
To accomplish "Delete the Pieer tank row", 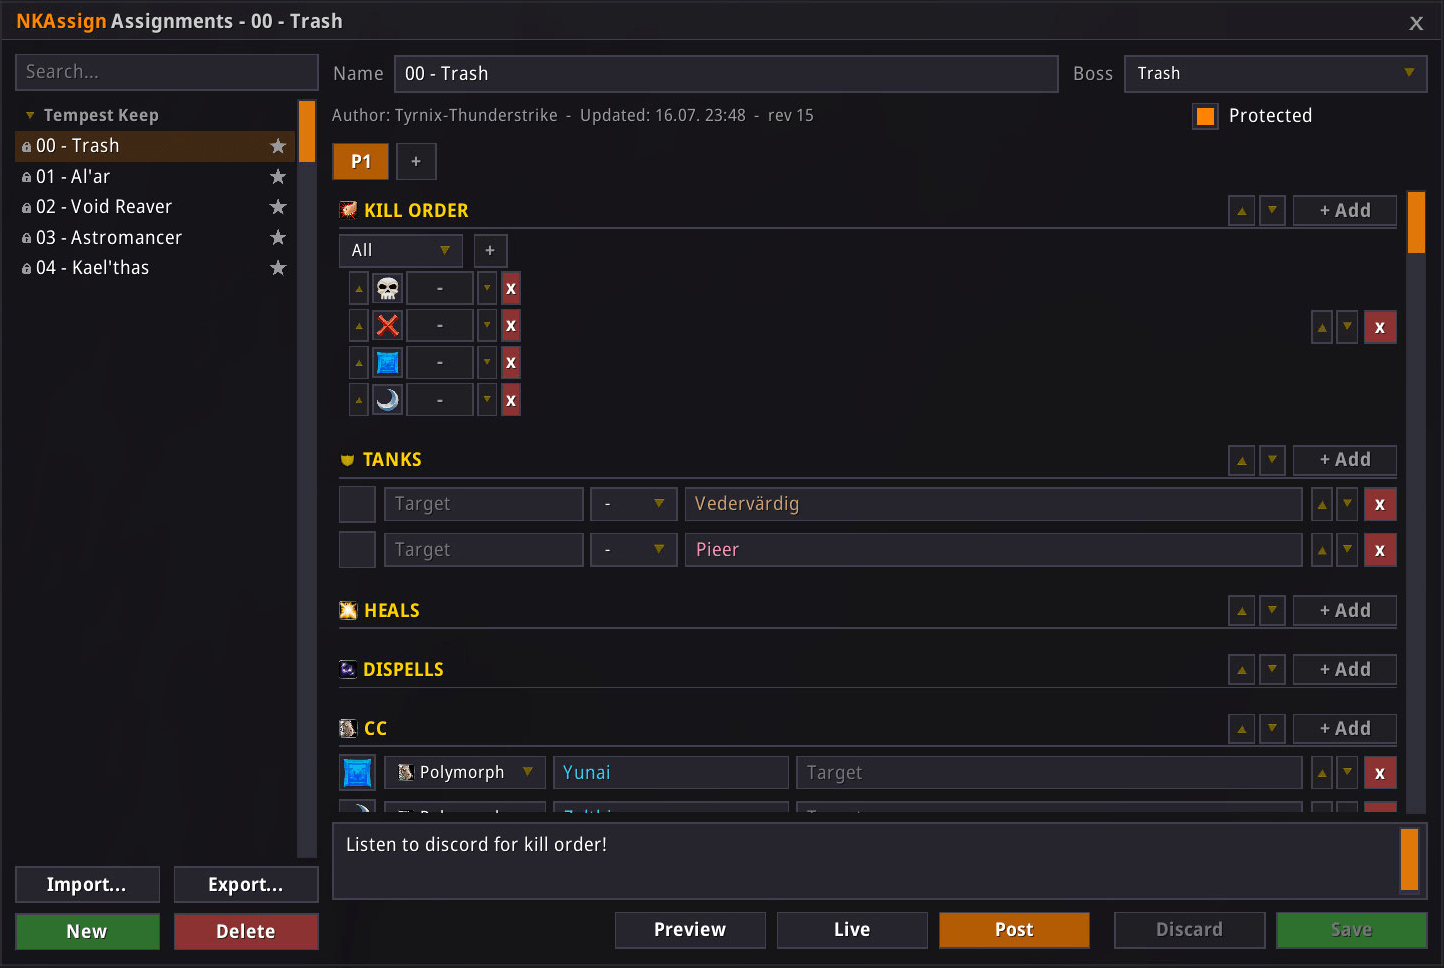I will [1380, 551].
